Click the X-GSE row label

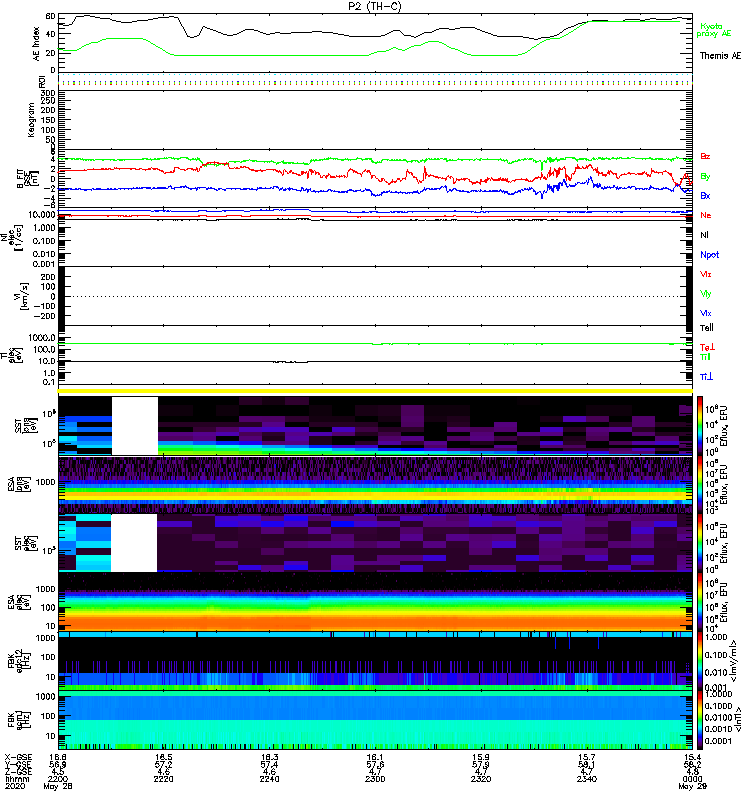16,758
